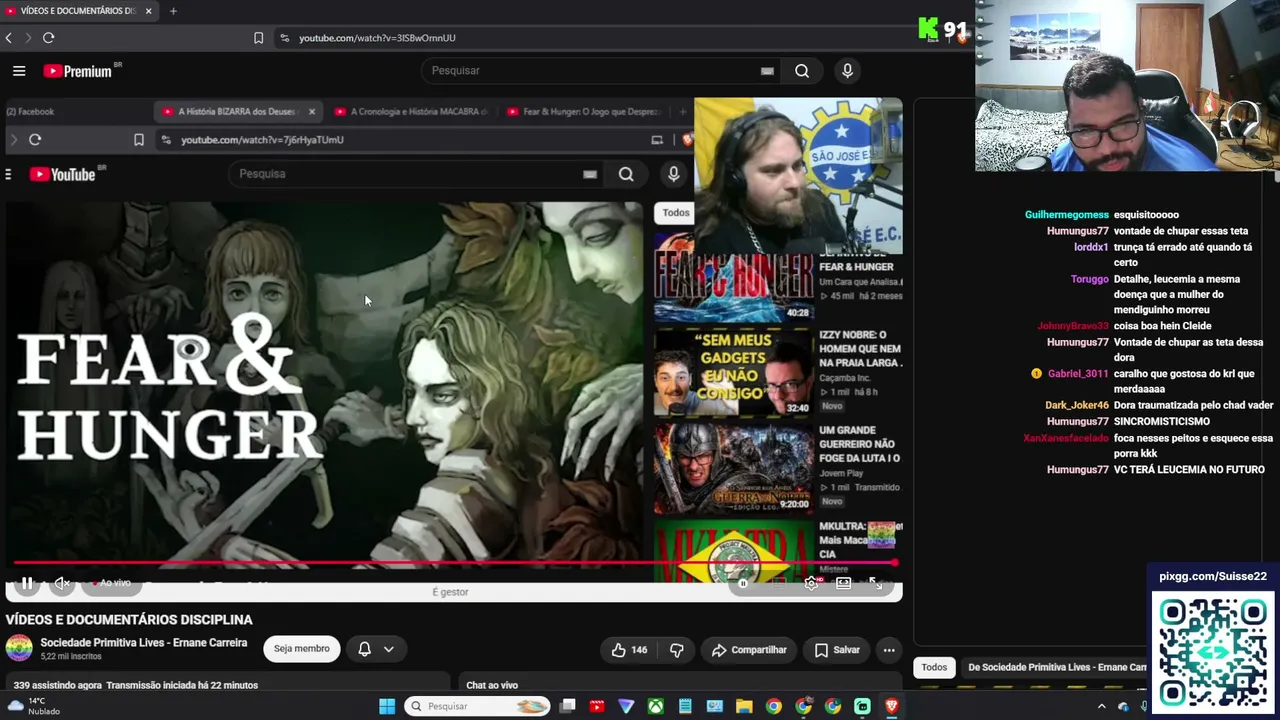This screenshot has height=720, width=1280.
Task: Open the video settings gear
Action: (x=811, y=583)
